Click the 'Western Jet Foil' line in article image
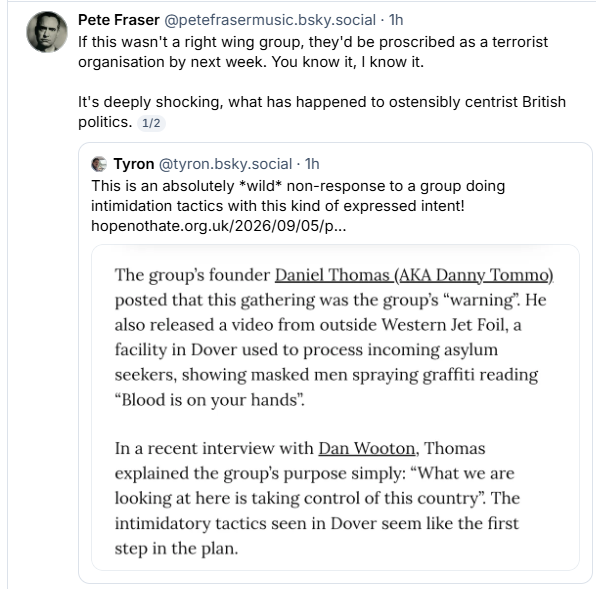 (x=318, y=325)
